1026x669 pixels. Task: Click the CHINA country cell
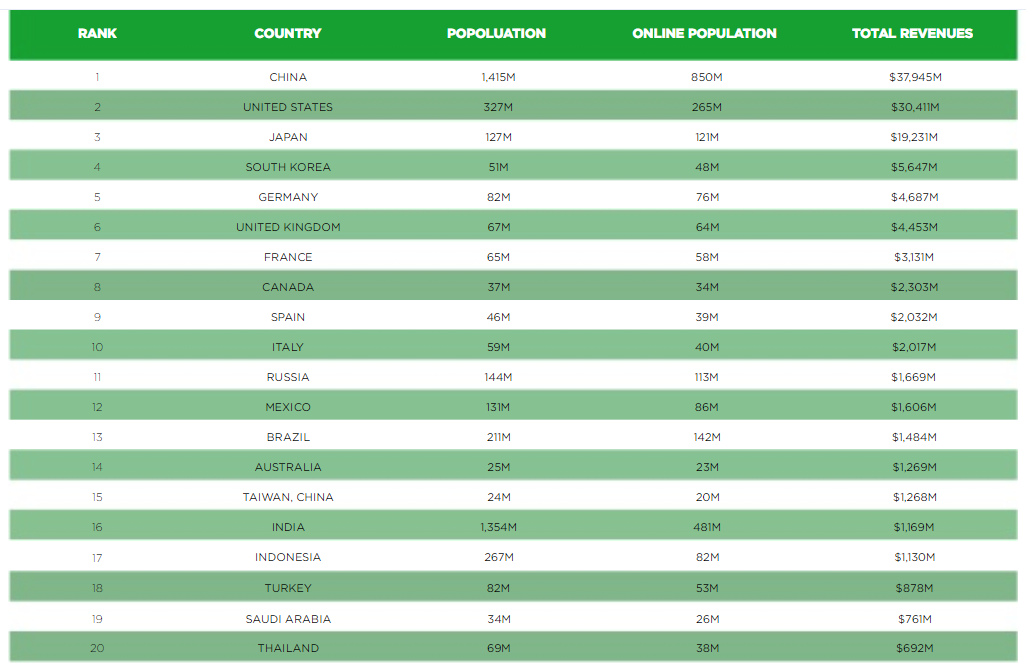point(288,77)
